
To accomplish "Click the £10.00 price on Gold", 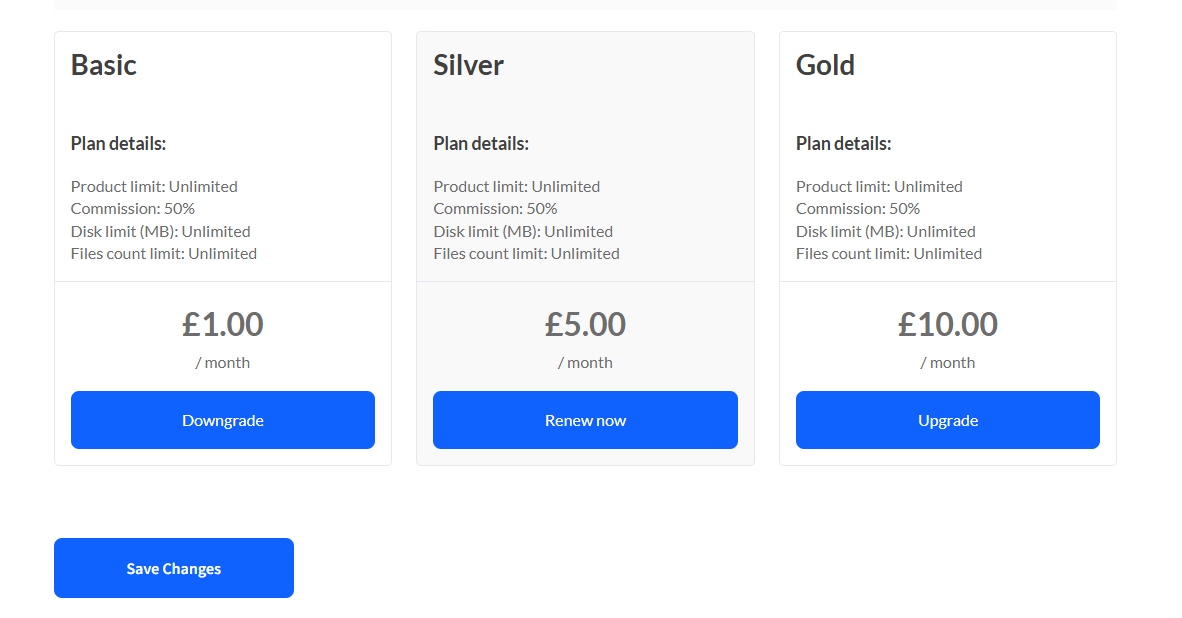I will (x=948, y=325).
